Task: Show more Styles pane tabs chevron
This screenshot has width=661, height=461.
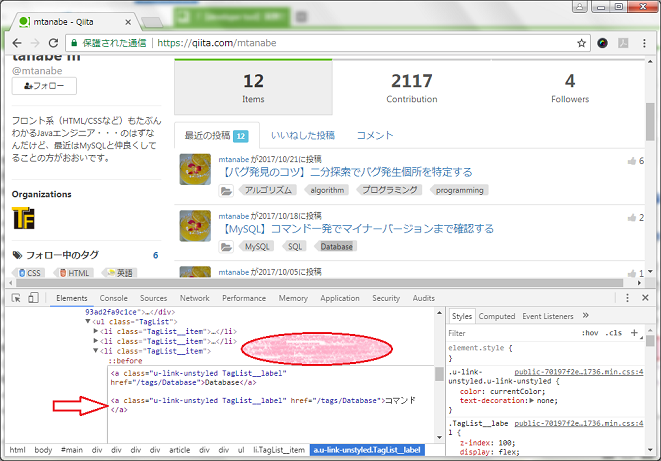Action: coord(586,316)
